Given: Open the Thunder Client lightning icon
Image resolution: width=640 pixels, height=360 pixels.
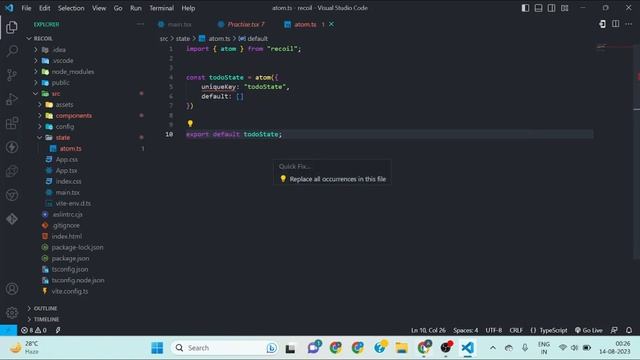Looking at the screenshot, I should (x=12, y=147).
